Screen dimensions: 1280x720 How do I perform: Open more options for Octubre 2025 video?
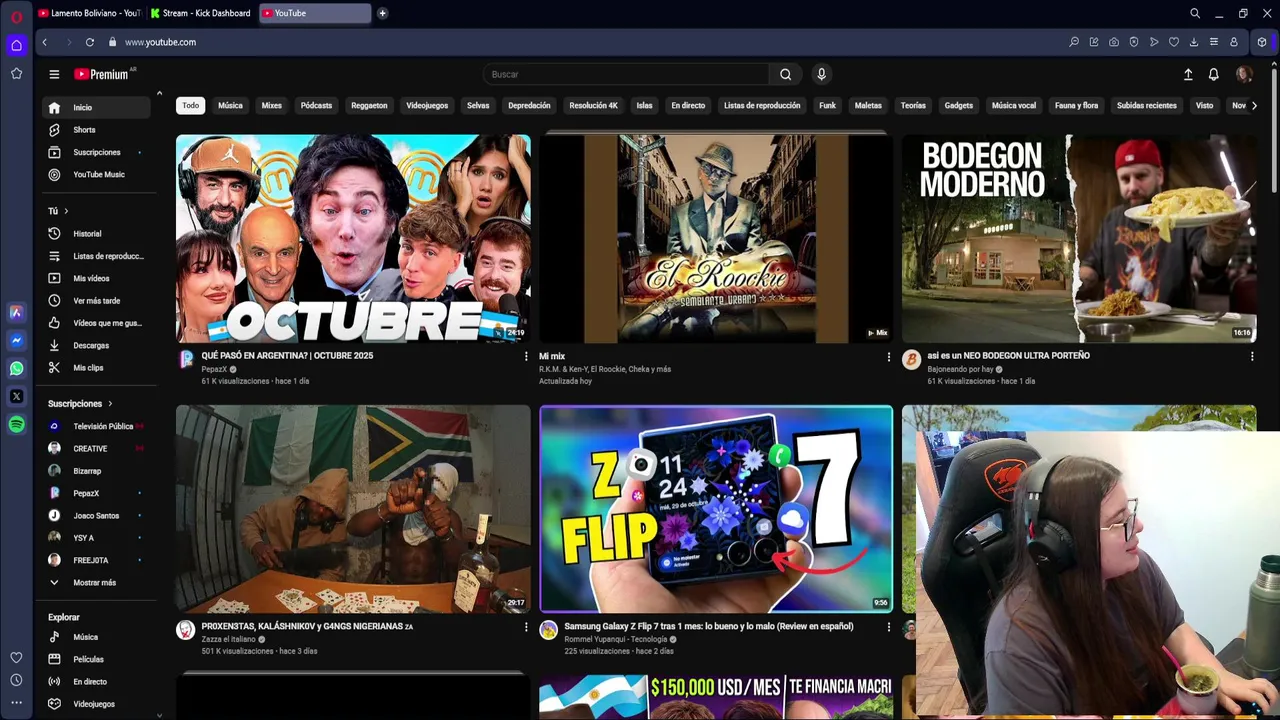pyautogui.click(x=526, y=356)
